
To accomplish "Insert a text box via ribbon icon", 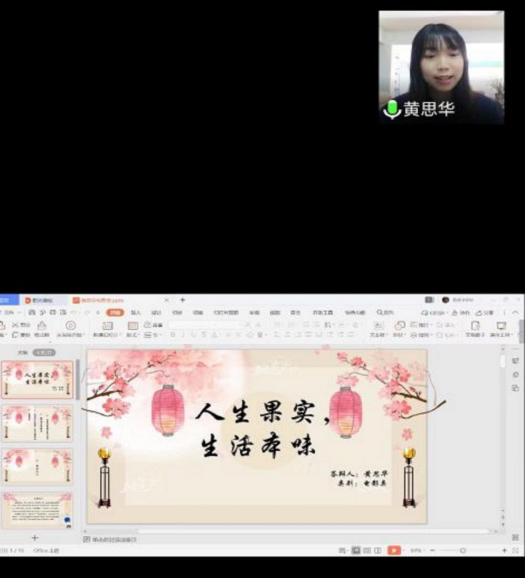I will 378,325.
